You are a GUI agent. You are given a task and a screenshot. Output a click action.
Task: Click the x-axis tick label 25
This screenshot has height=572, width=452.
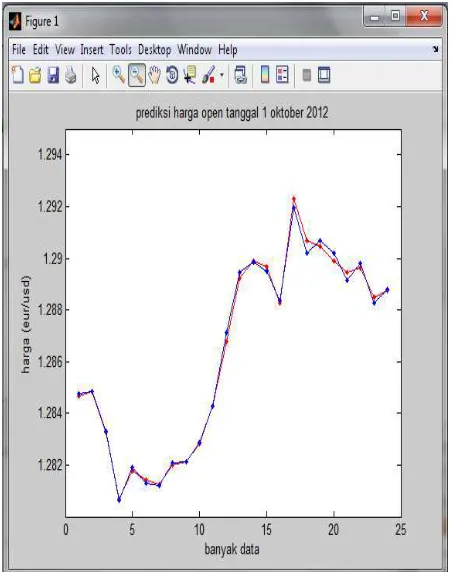click(401, 530)
